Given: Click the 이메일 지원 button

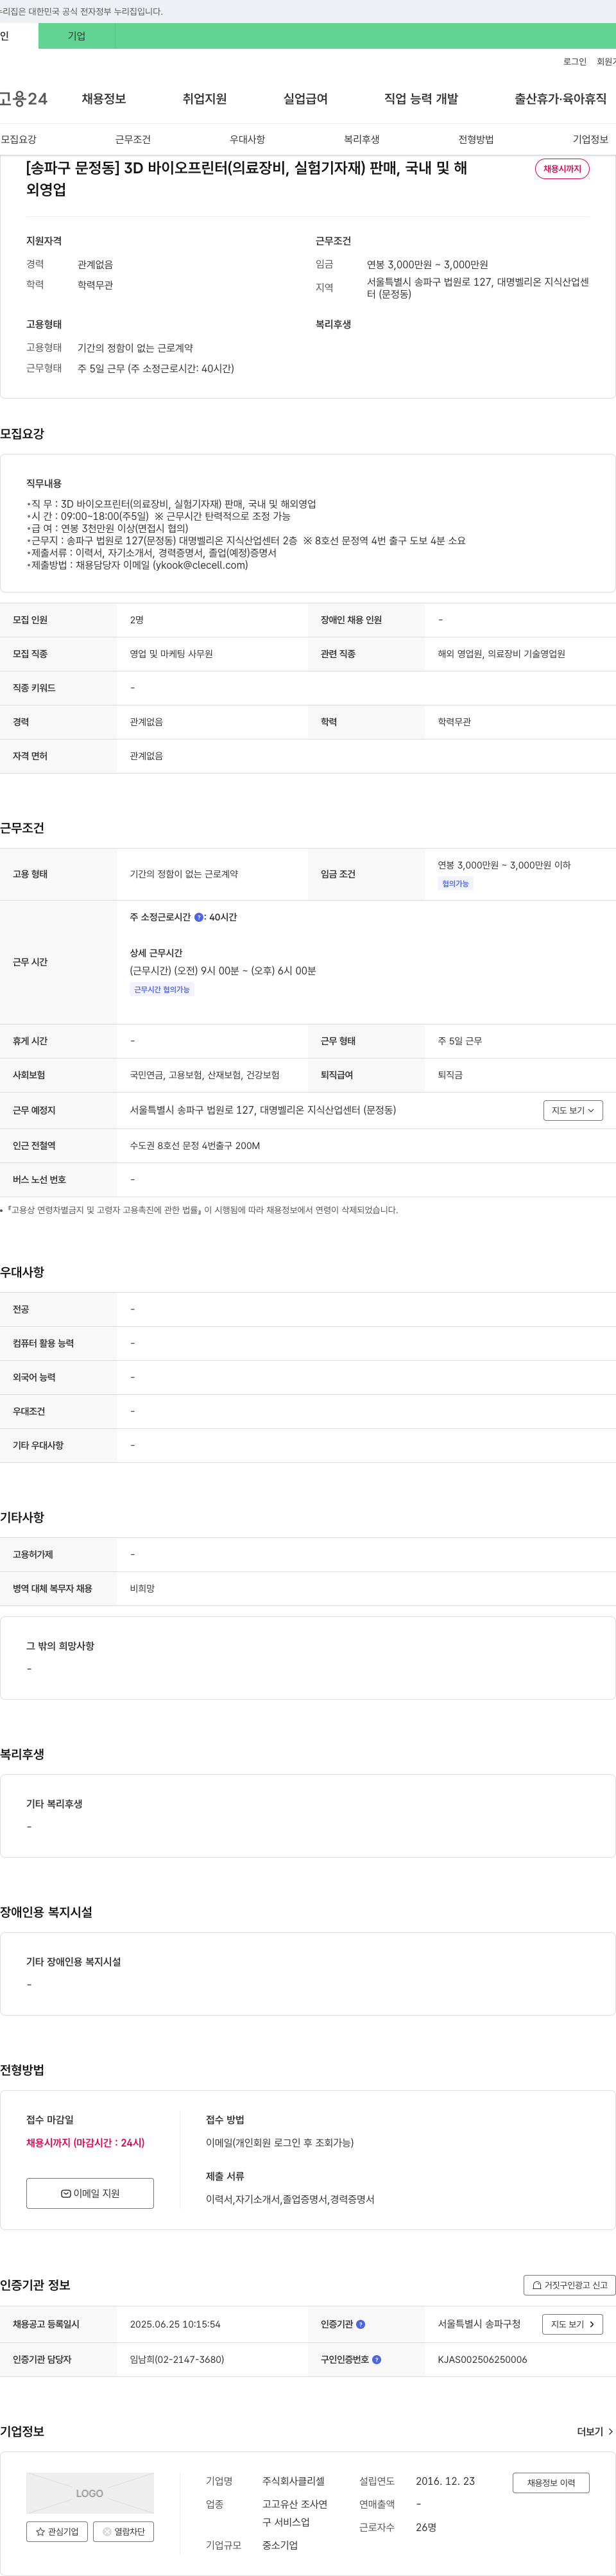Looking at the screenshot, I should (x=90, y=2193).
